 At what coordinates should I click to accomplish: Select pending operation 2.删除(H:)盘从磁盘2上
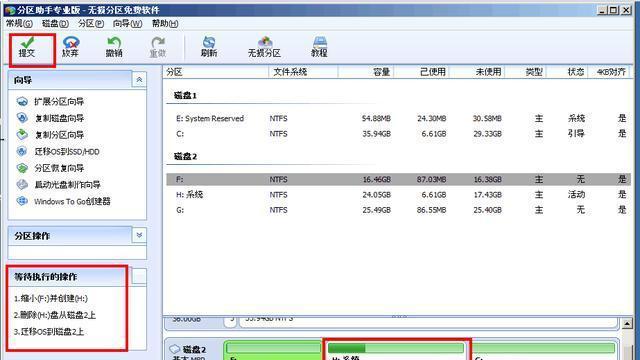click(x=55, y=315)
